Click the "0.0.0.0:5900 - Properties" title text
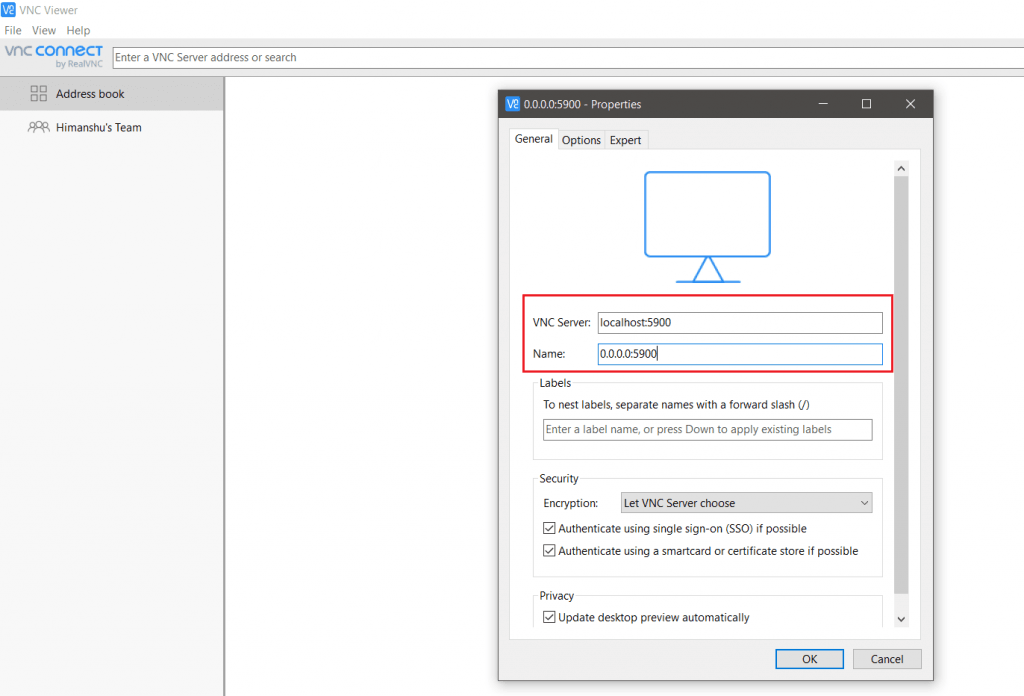Screen dimensions: 1024x696 click(583, 104)
